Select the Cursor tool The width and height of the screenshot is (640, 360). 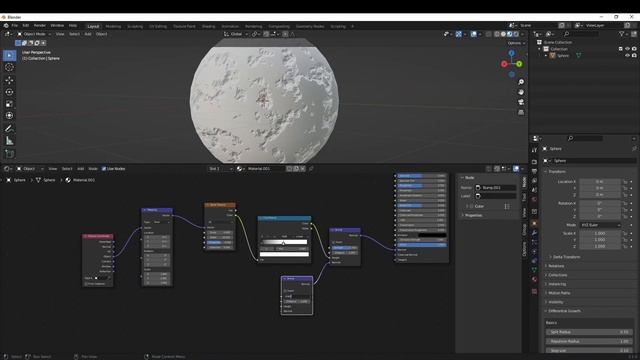pyautogui.click(x=9, y=67)
